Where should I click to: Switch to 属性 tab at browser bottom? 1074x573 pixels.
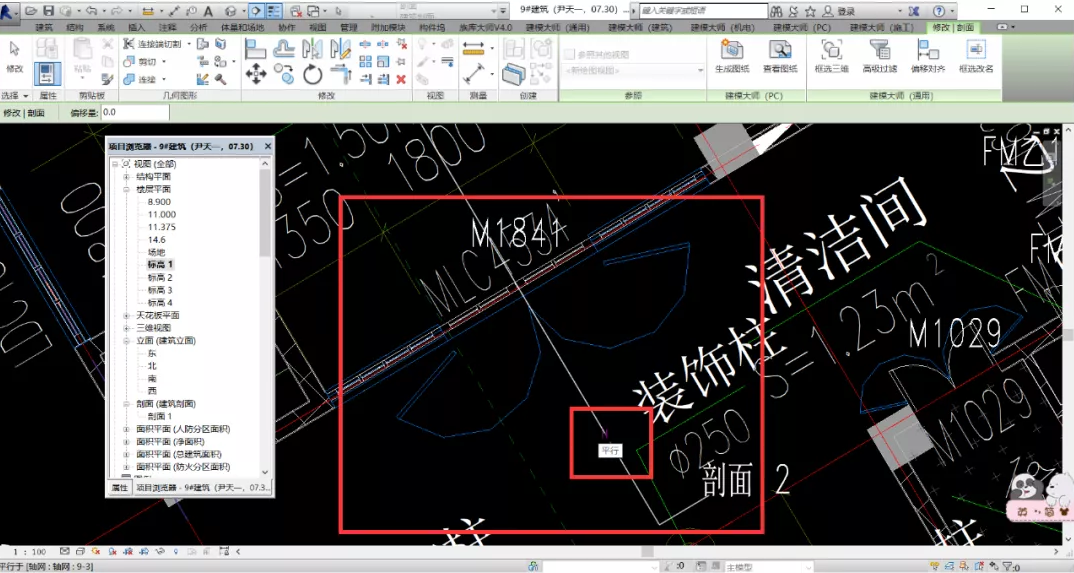click(x=120, y=487)
